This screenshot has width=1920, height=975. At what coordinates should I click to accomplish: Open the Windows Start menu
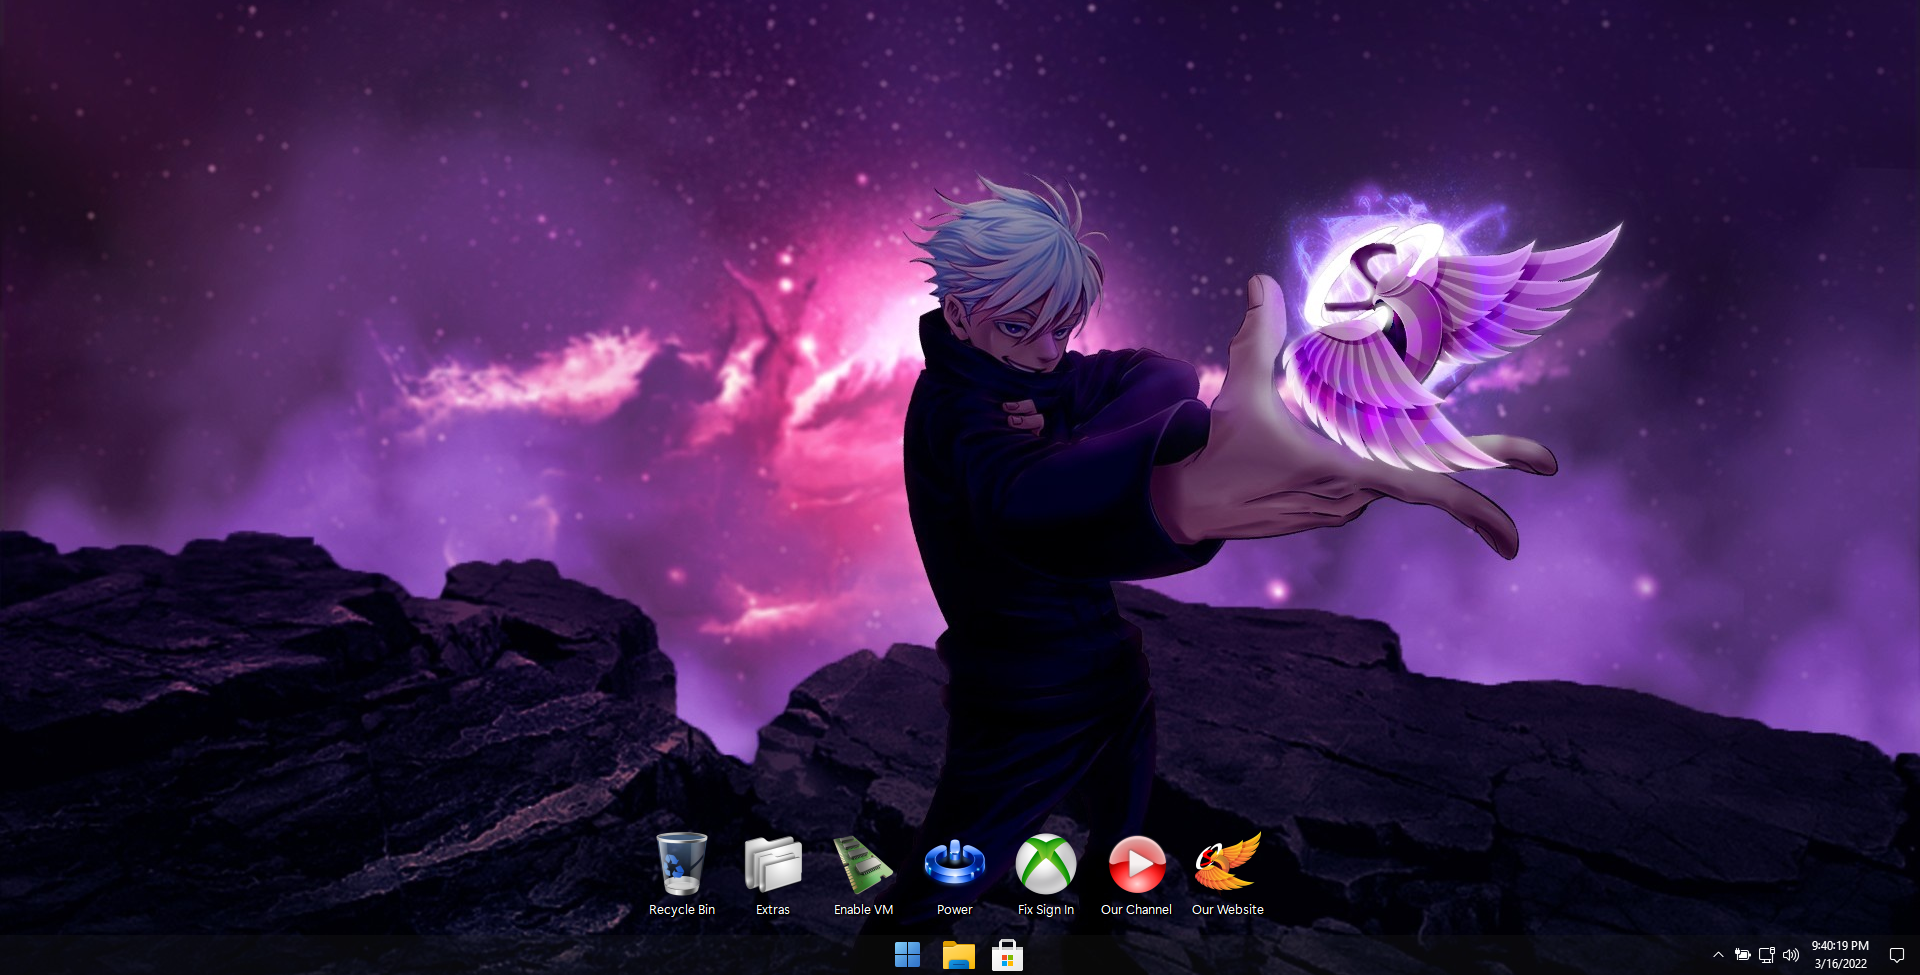pyautogui.click(x=907, y=955)
